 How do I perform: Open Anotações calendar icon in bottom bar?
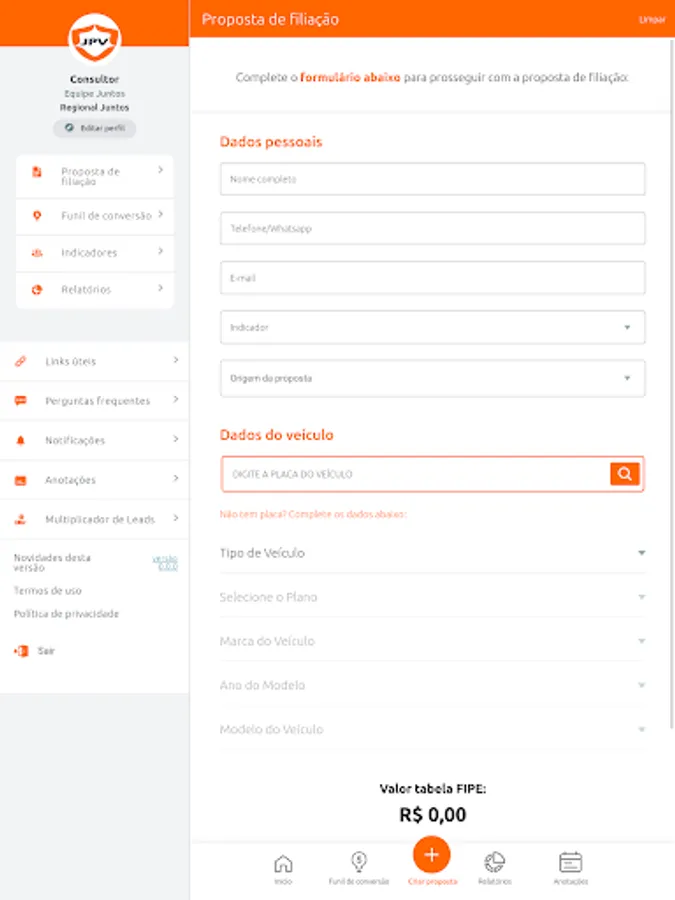tap(570, 864)
